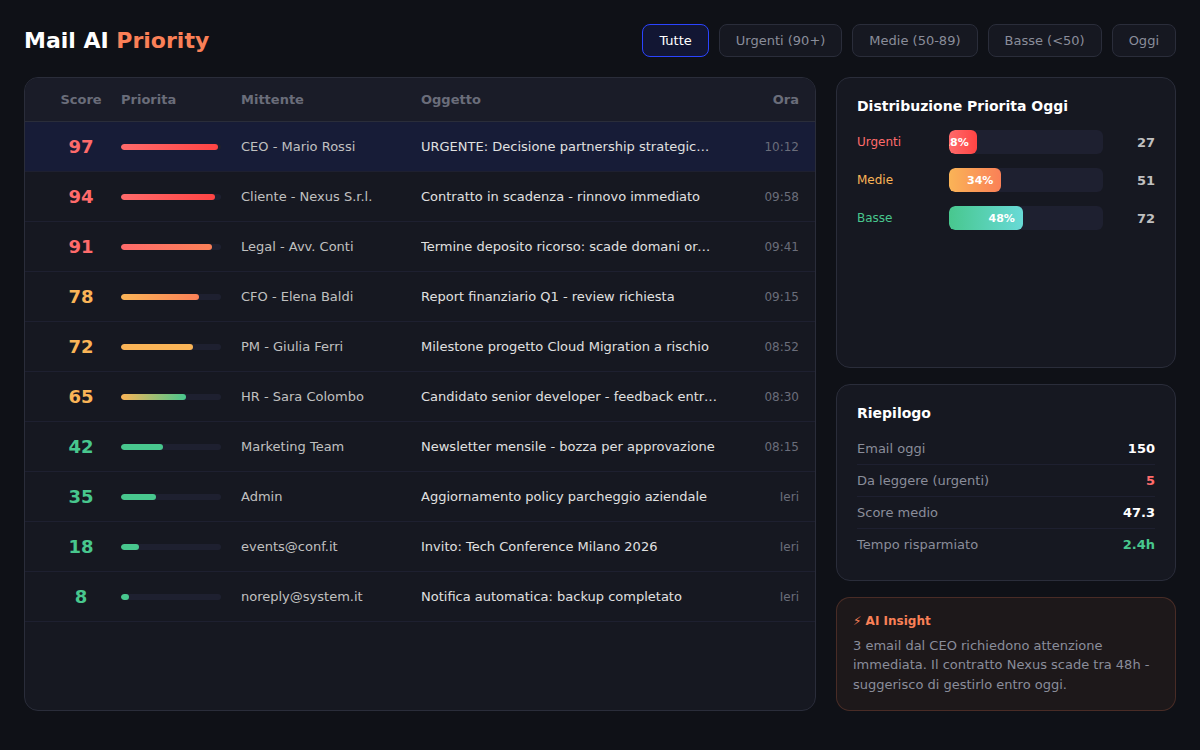Click the Priorita column header
The height and width of the screenshot is (750, 1200).
click(x=148, y=99)
